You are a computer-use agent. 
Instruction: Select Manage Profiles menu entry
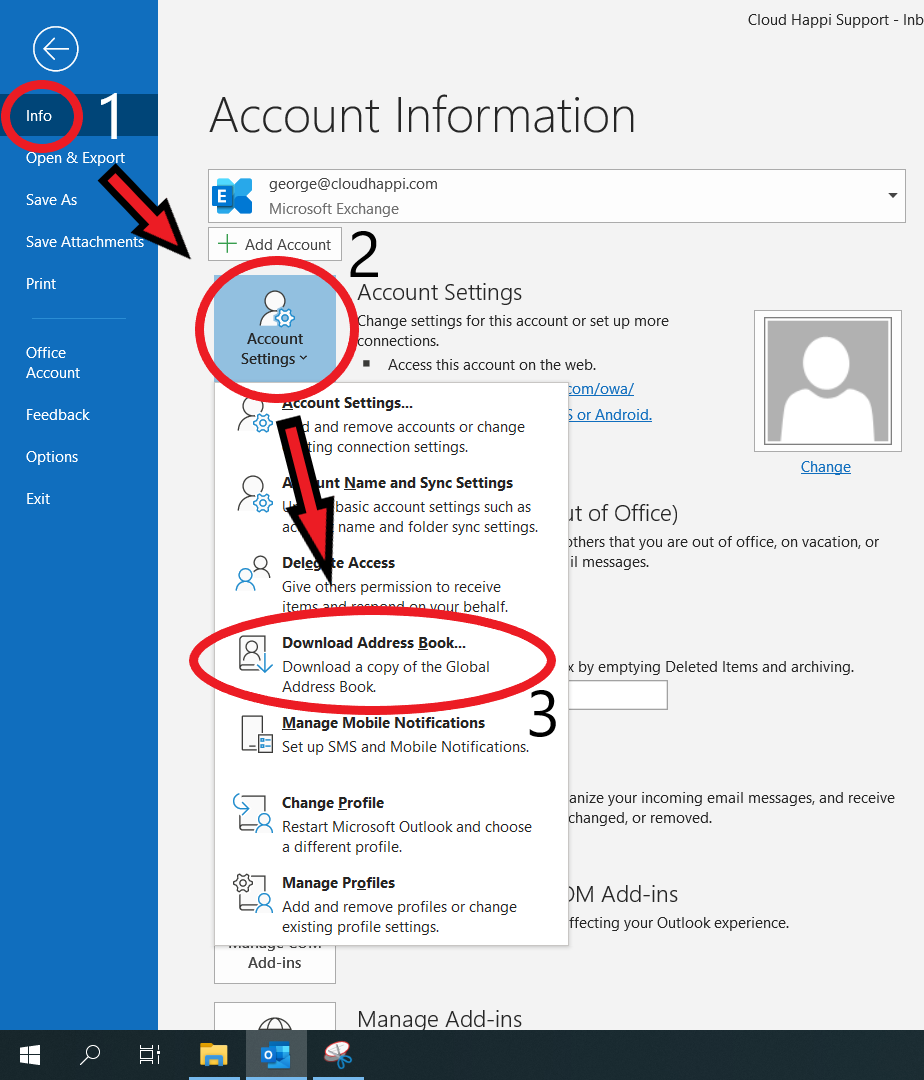[x=390, y=904]
